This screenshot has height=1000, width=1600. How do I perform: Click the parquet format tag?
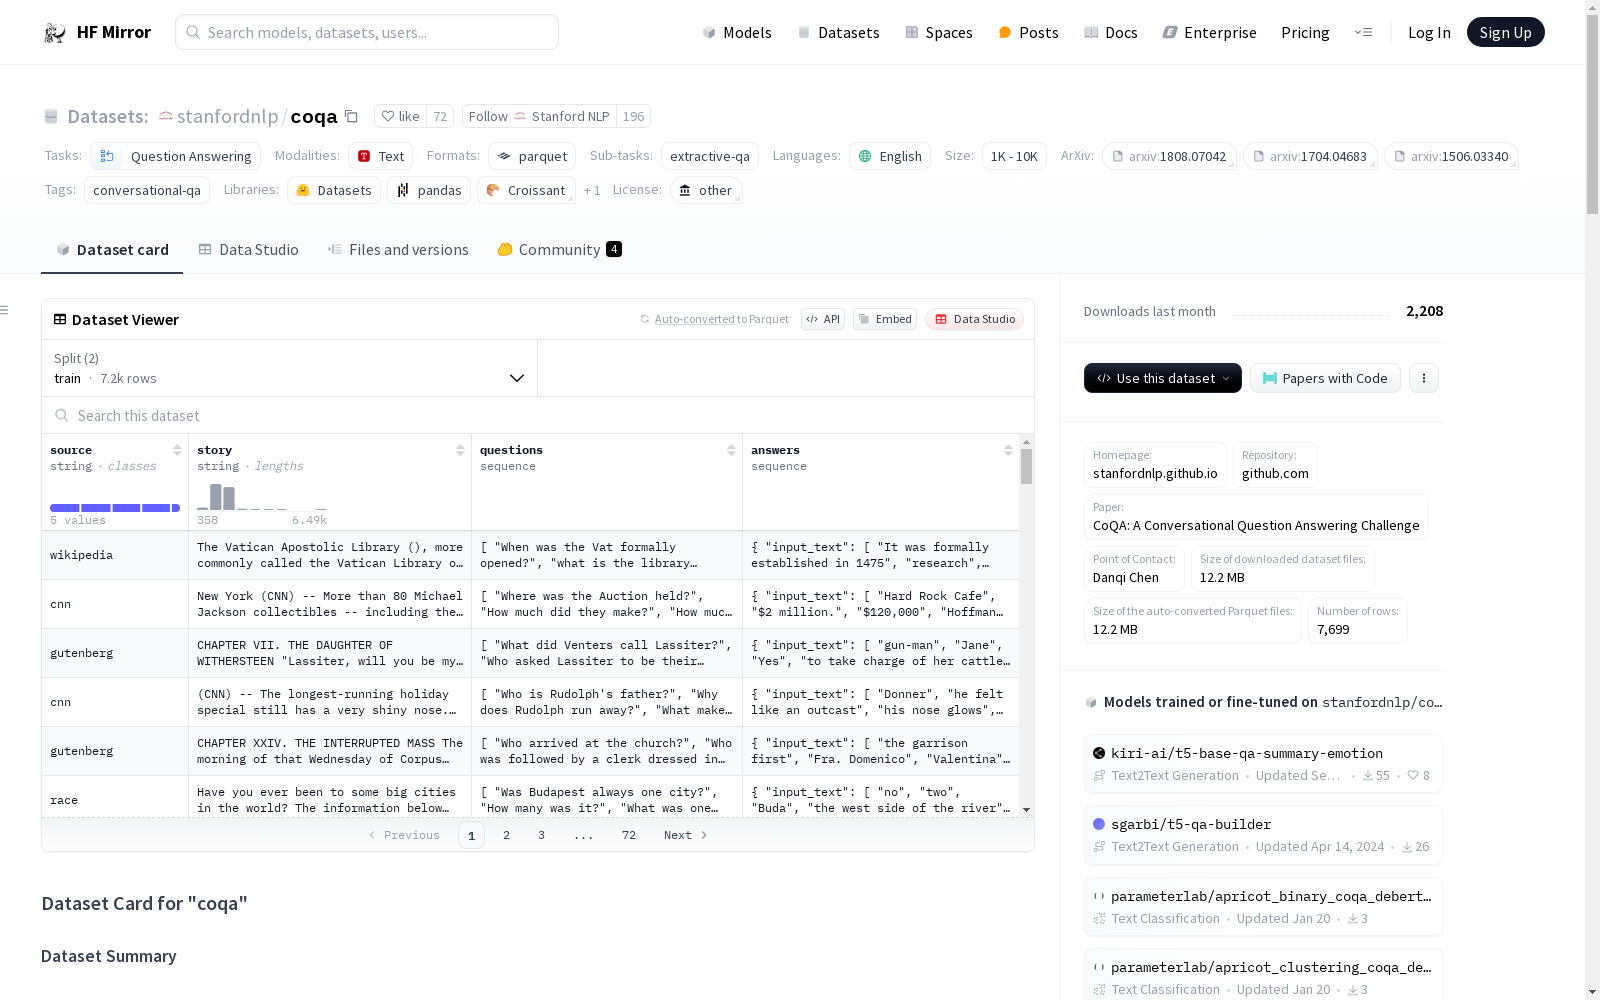point(532,156)
